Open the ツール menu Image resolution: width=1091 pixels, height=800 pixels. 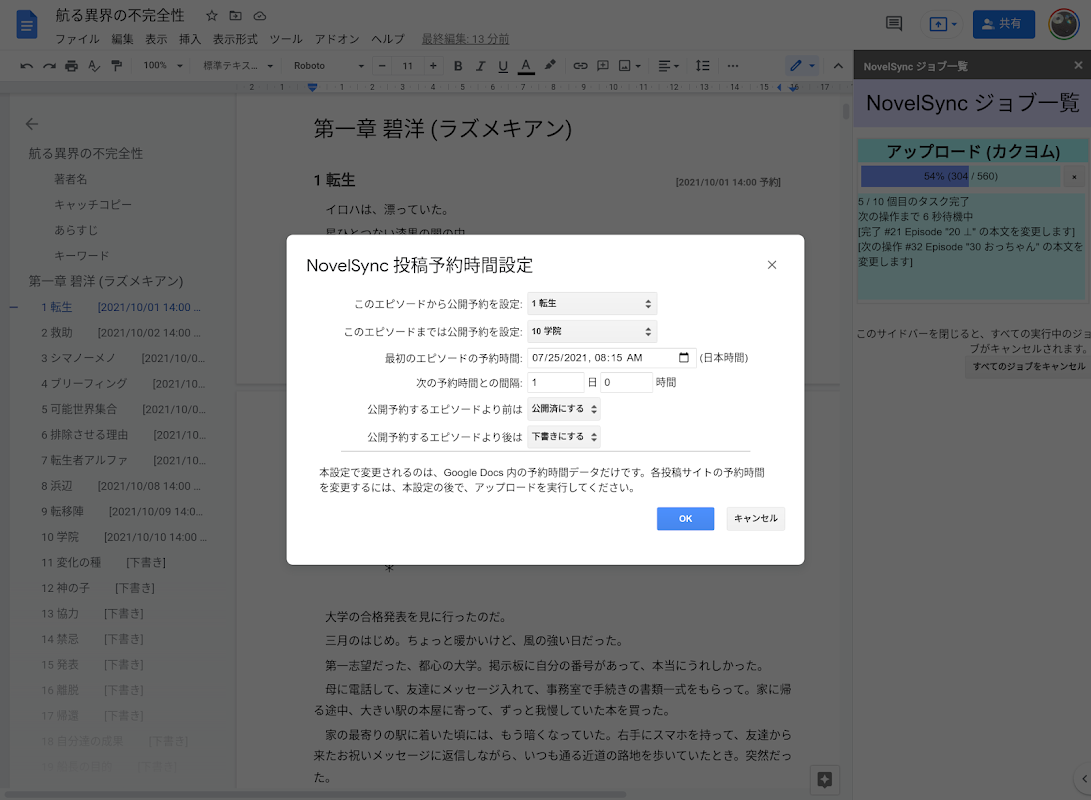coord(286,39)
